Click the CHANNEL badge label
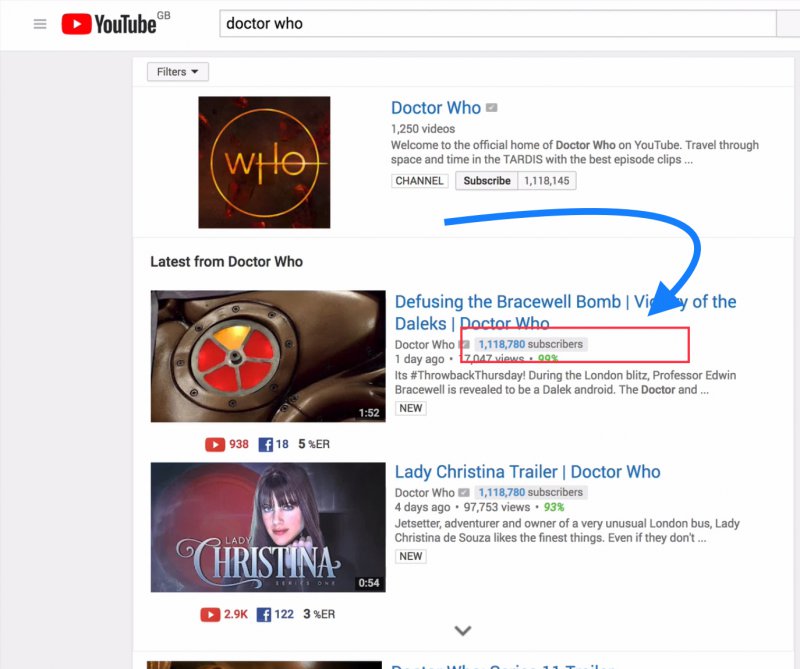This screenshot has width=800, height=669. click(x=420, y=181)
